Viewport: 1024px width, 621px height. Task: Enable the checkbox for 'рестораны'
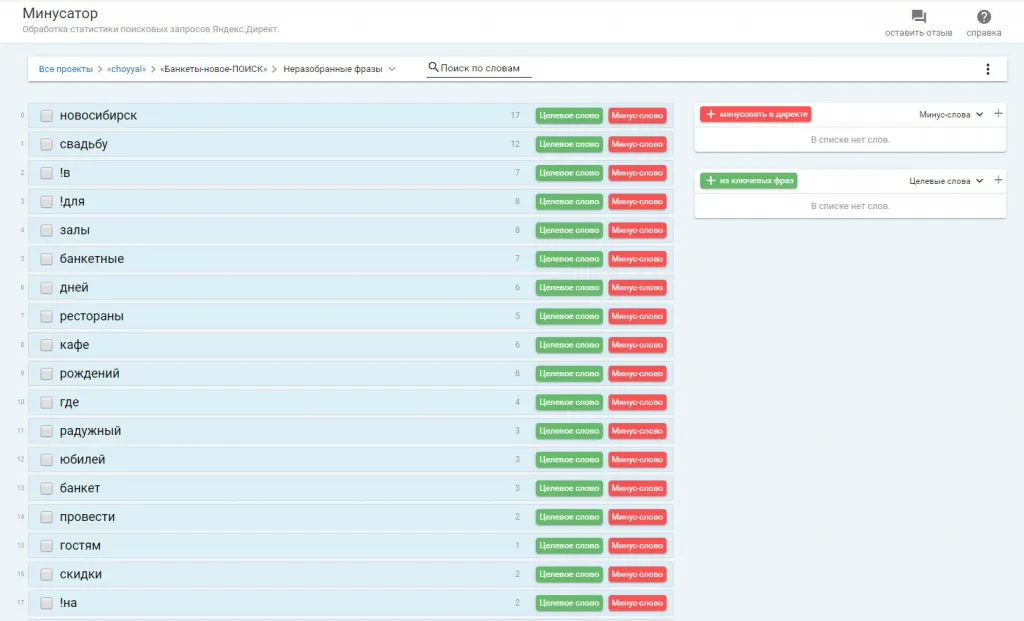point(46,316)
